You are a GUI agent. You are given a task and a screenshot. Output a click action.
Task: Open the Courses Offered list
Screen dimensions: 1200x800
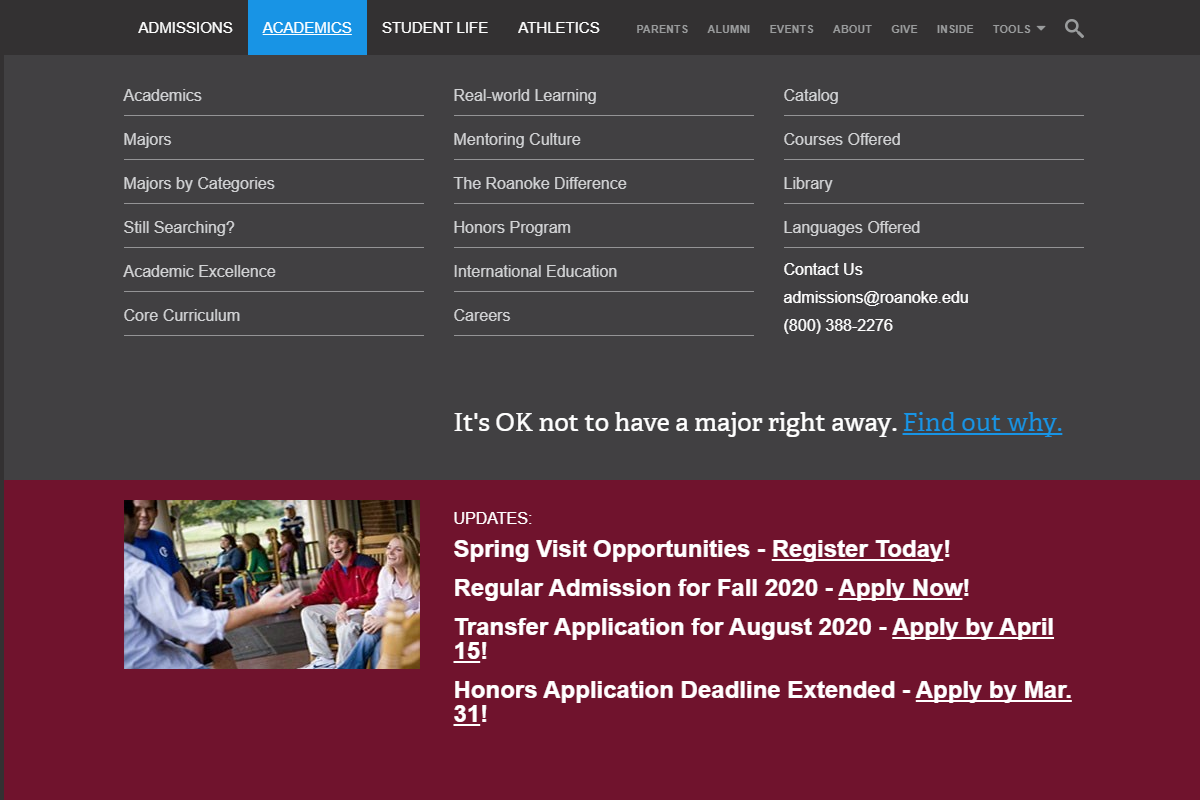[x=842, y=139]
